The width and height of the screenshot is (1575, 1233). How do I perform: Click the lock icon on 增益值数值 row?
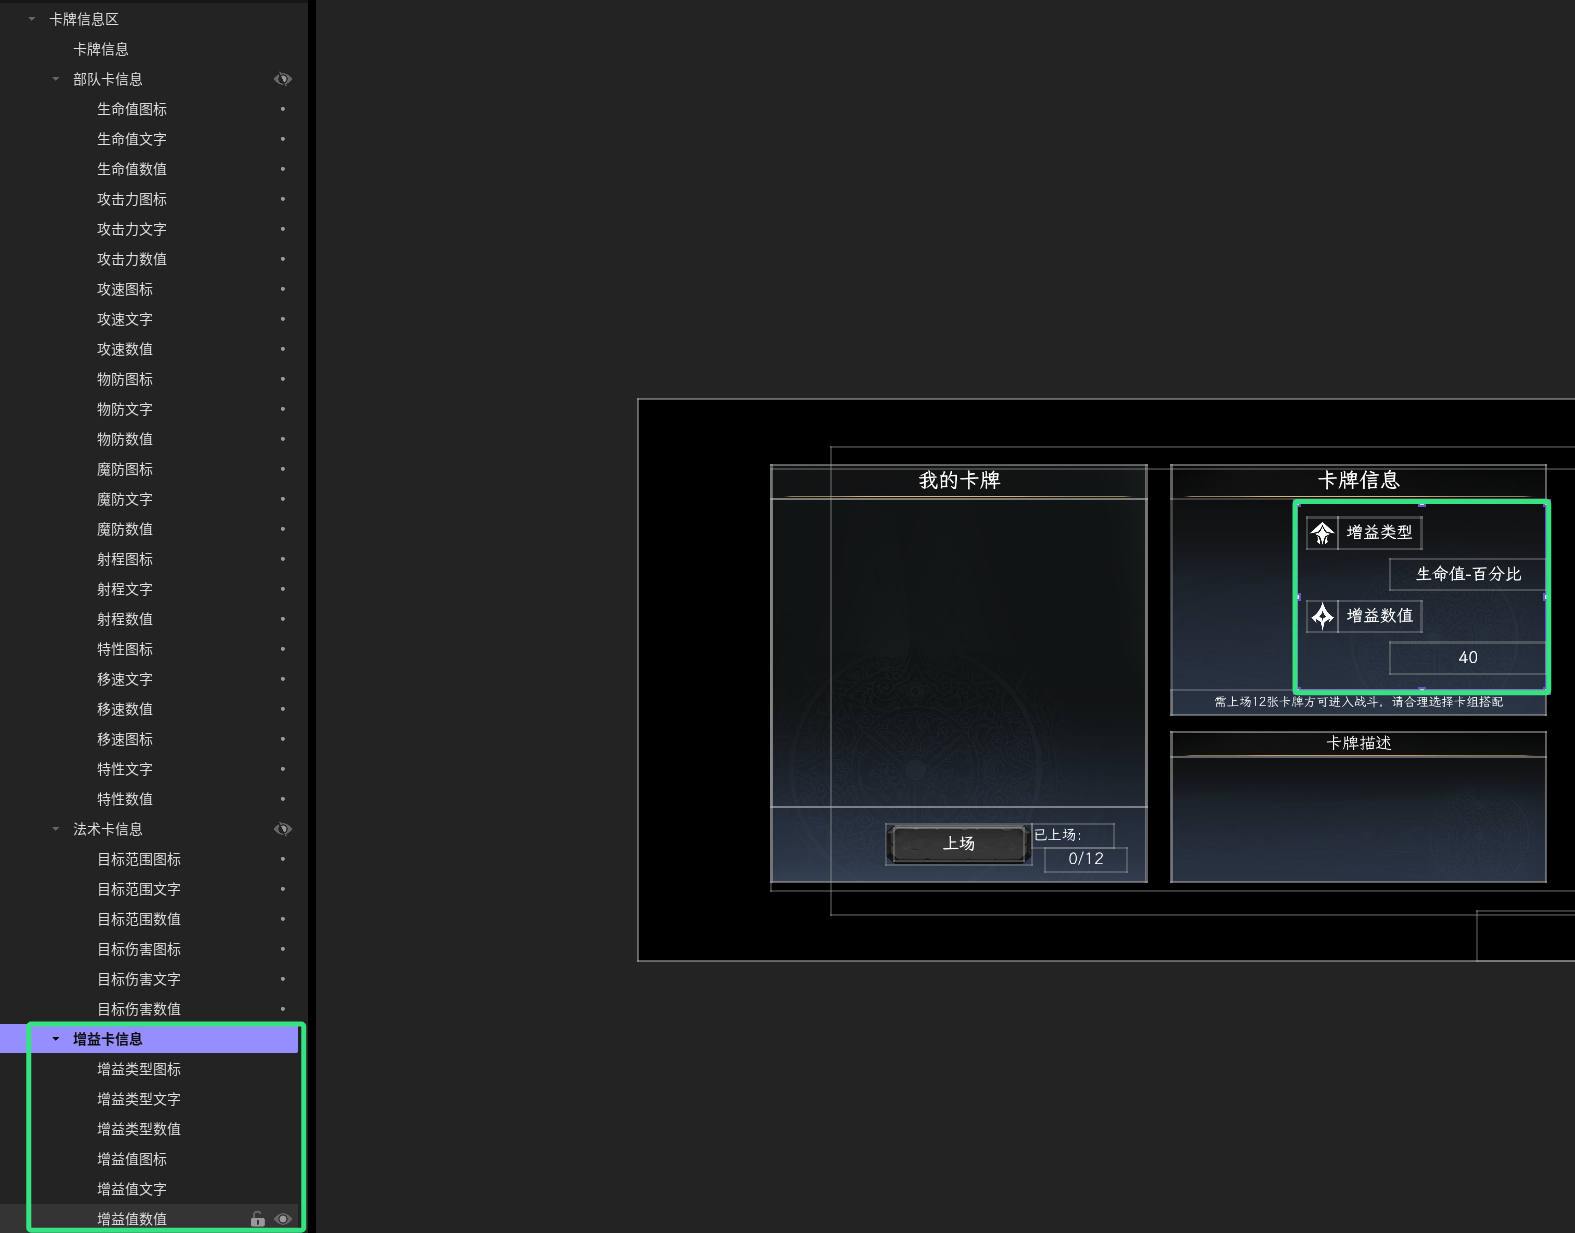[x=257, y=1219]
